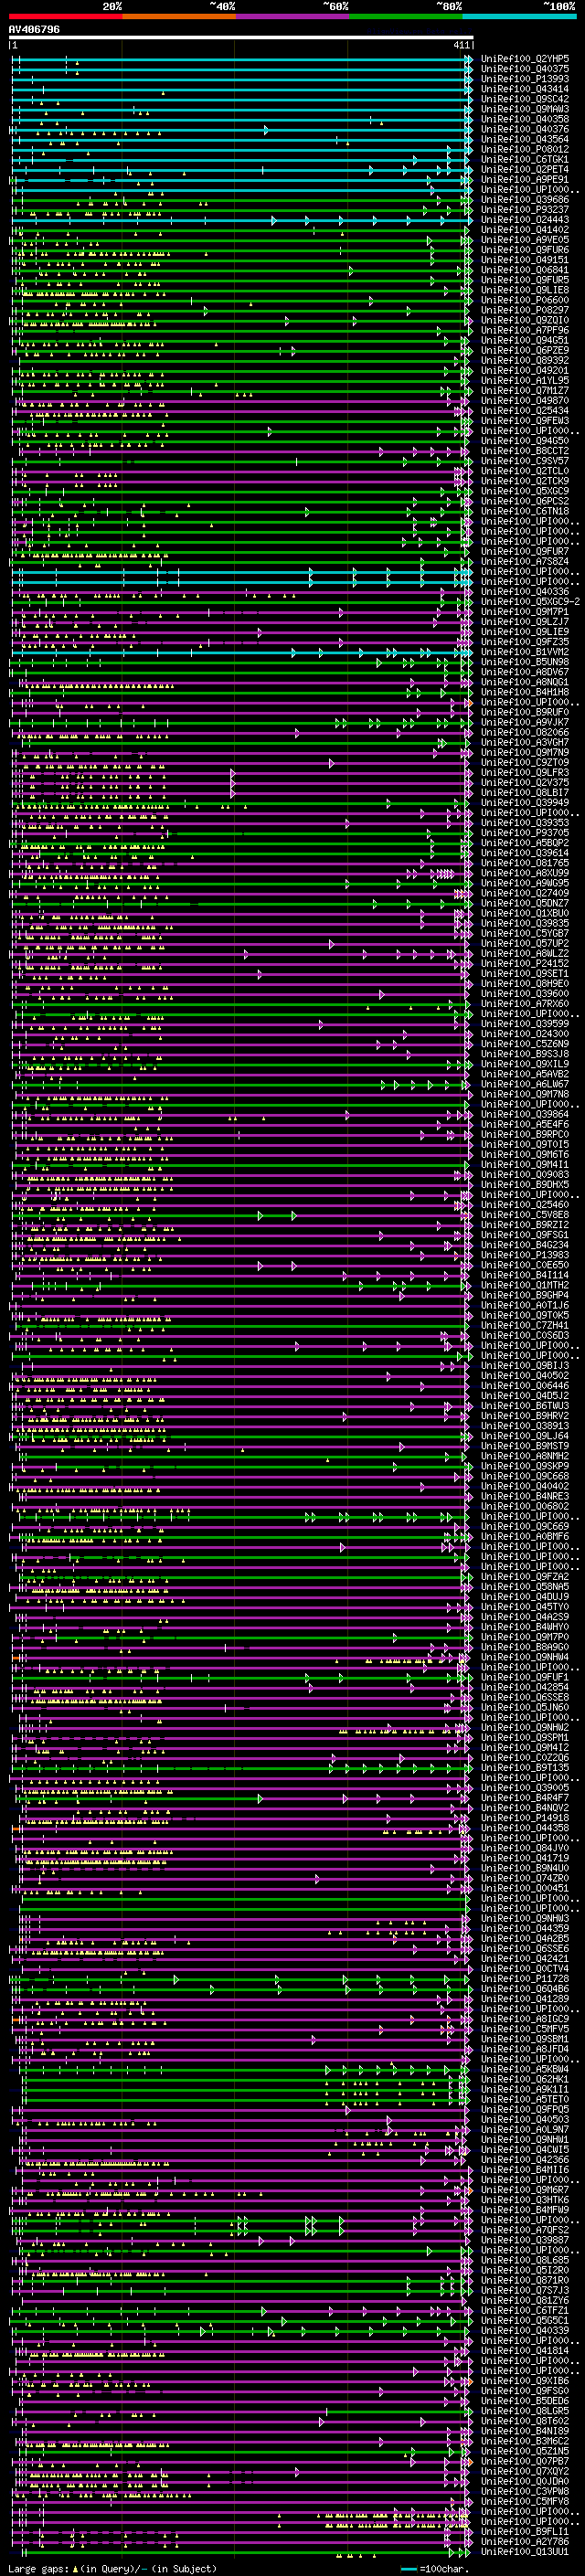This screenshot has height=2576, width=585.
Task: Open hit UniRef100_Q9MAW3
Action: (524, 109)
